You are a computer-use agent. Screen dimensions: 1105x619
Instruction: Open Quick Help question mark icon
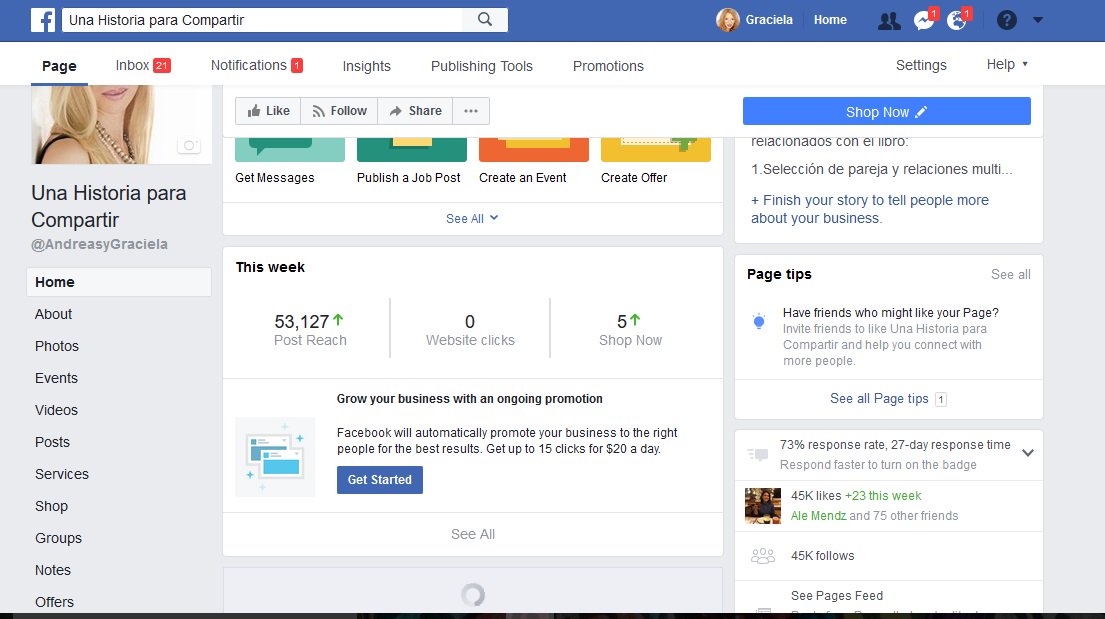(1006, 20)
